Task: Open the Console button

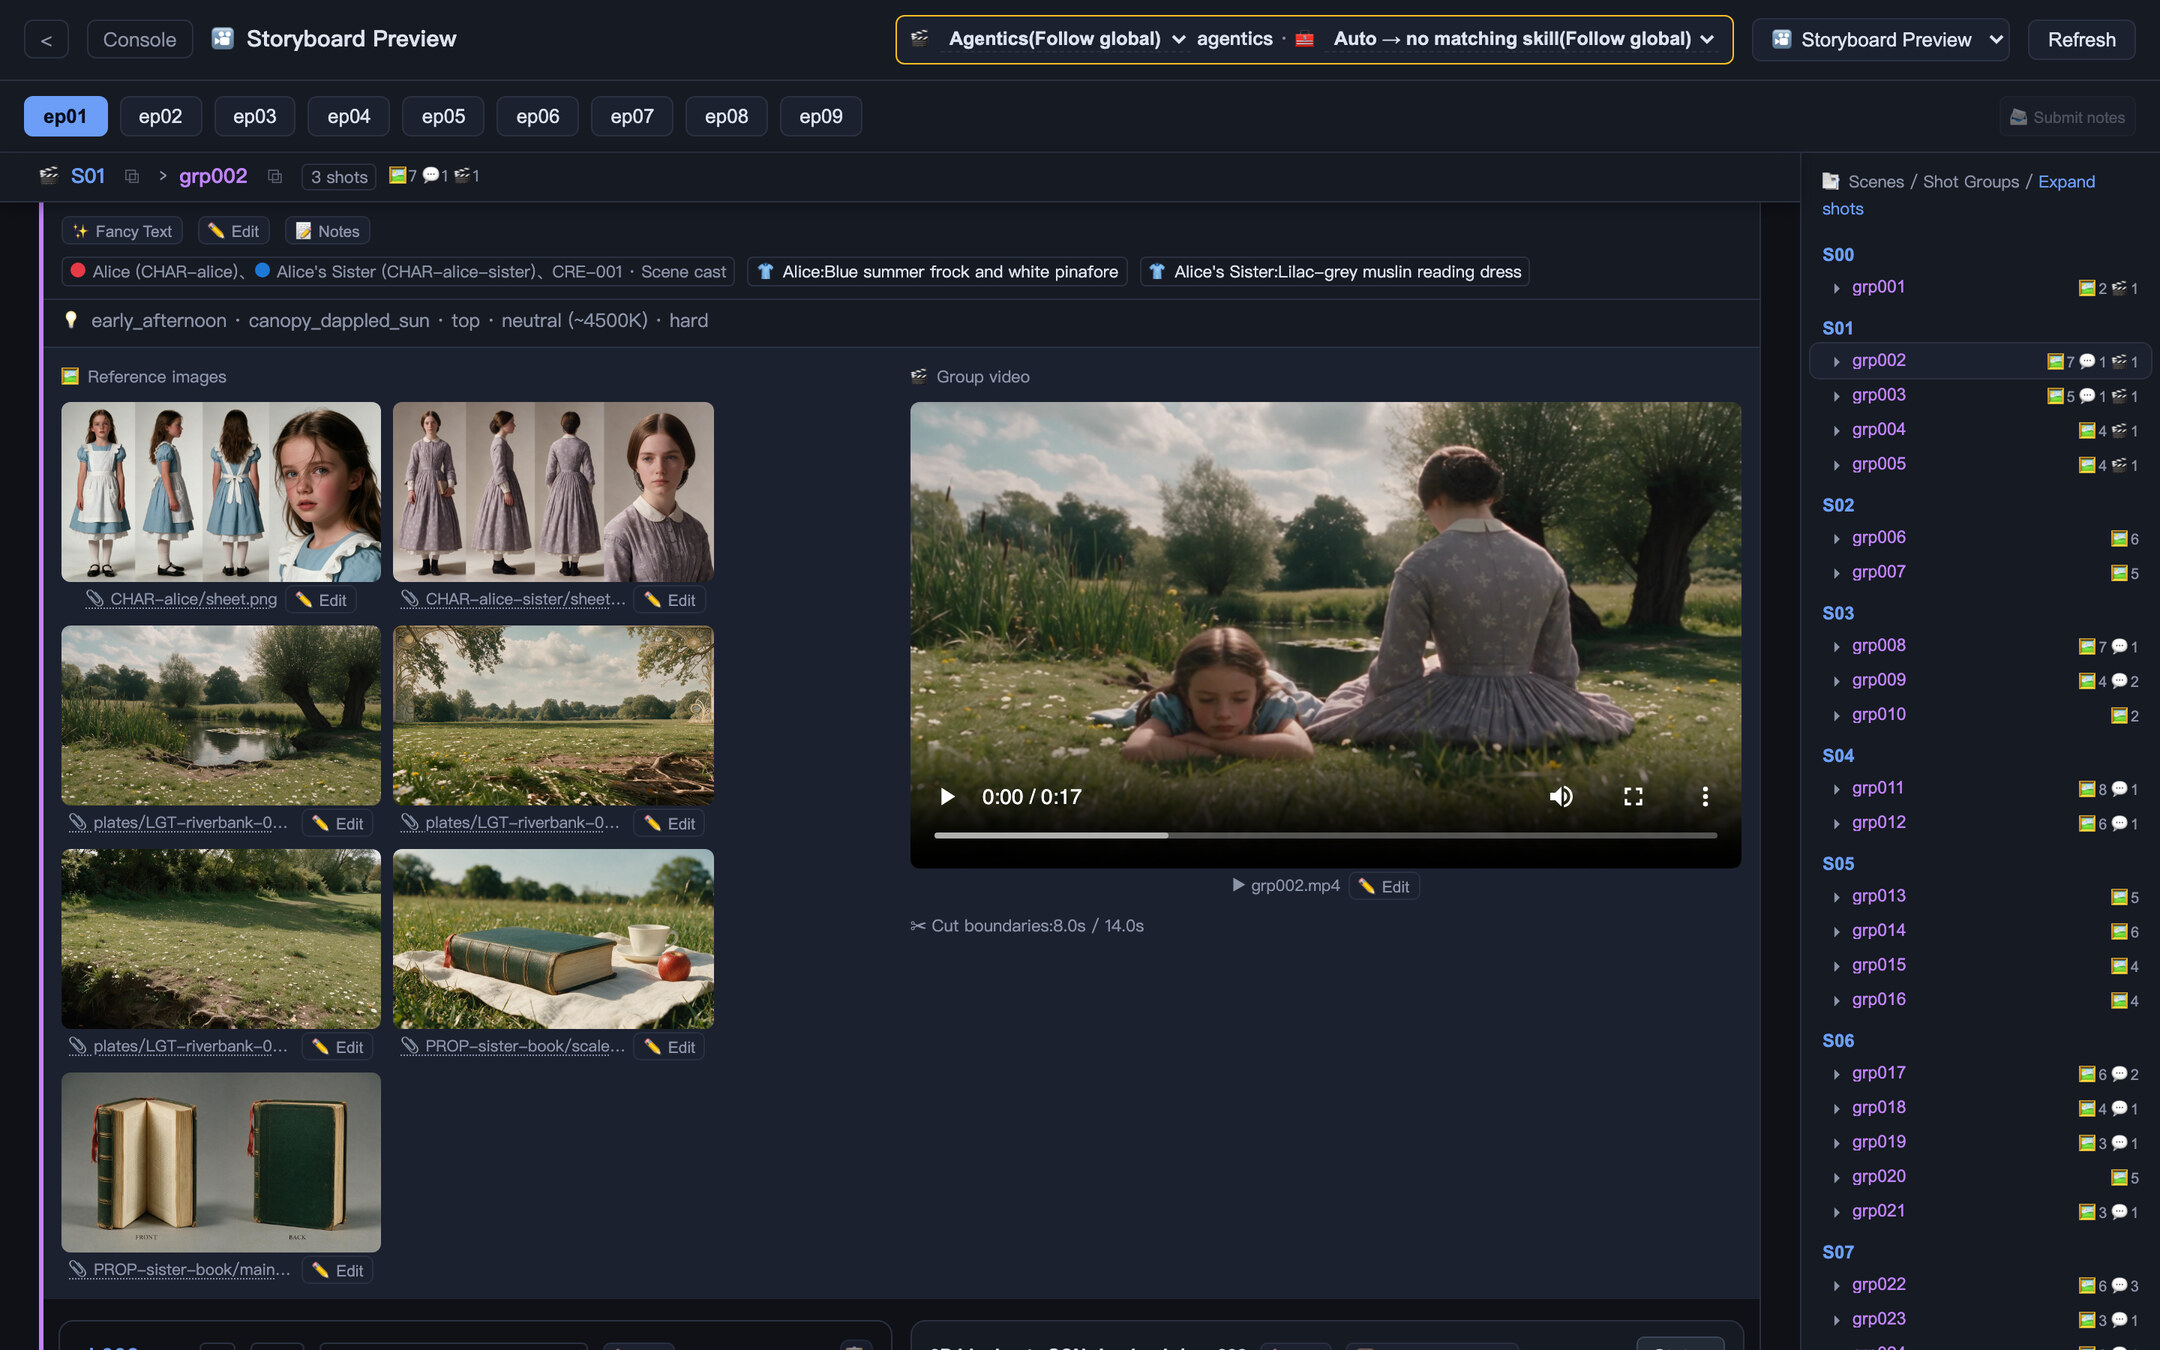Action: point(139,40)
